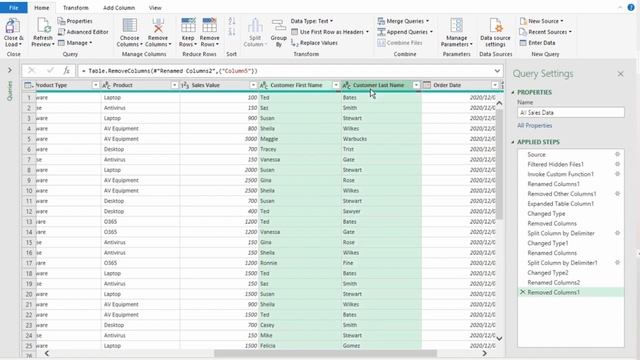Open the Data Type: Text dropdown
This screenshot has width=640, height=360.
click(312, 21)
